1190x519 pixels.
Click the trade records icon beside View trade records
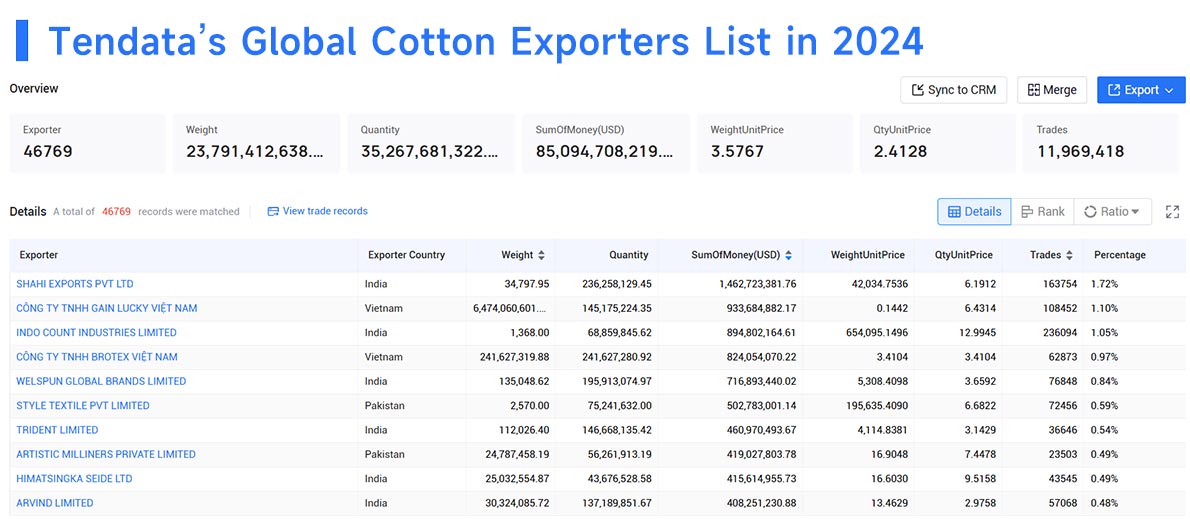coord(273,211)
